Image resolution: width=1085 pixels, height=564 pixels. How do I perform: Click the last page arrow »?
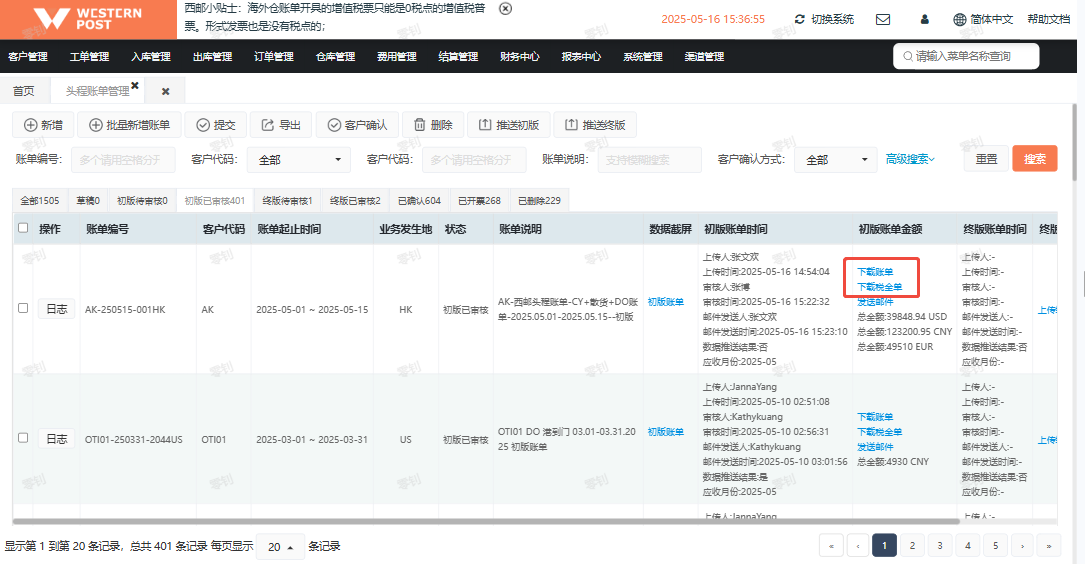(1049, 546)
